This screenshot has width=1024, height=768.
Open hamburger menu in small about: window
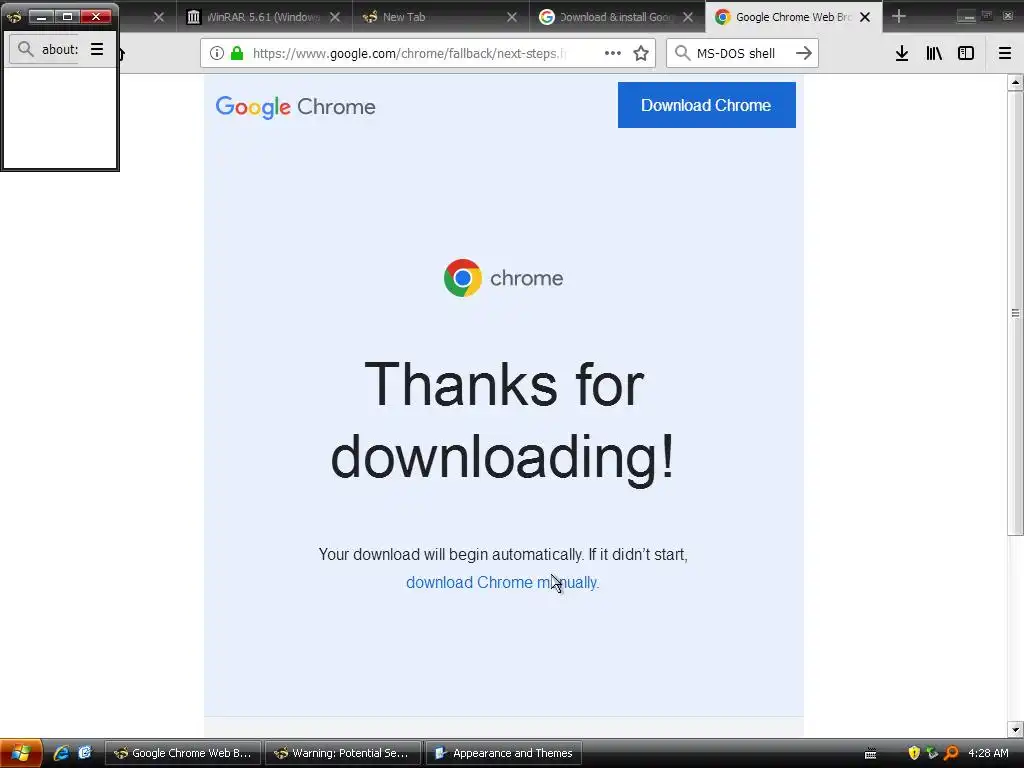tap(97, 49)
